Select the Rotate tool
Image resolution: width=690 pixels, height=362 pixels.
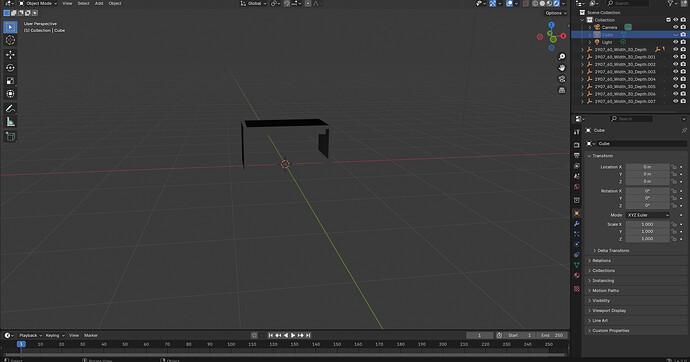tap(10, 68)
